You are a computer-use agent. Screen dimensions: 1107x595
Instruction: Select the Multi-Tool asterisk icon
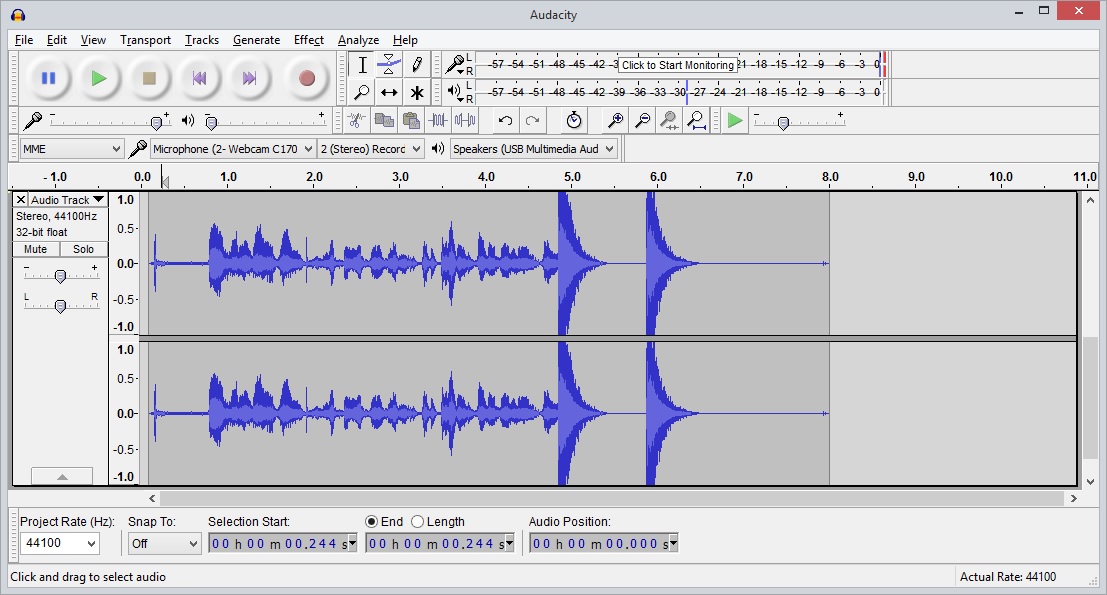[416, 92]
